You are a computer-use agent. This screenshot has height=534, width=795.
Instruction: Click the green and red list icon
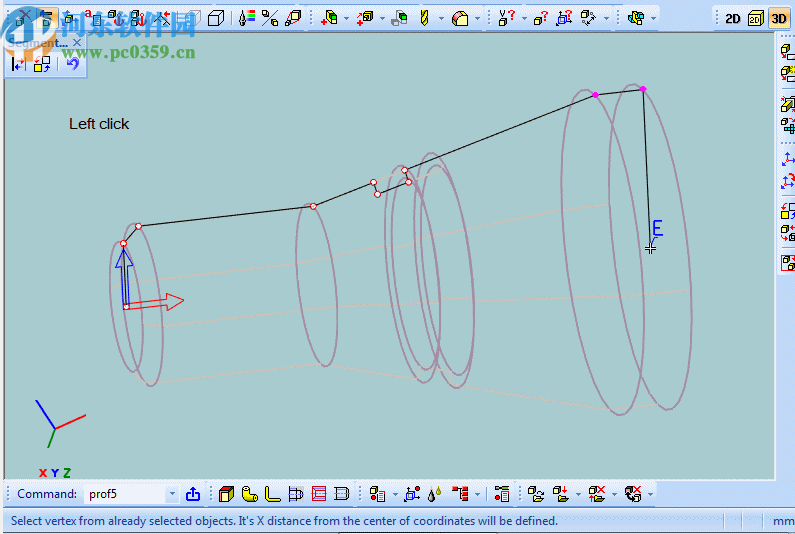[502, 494]
